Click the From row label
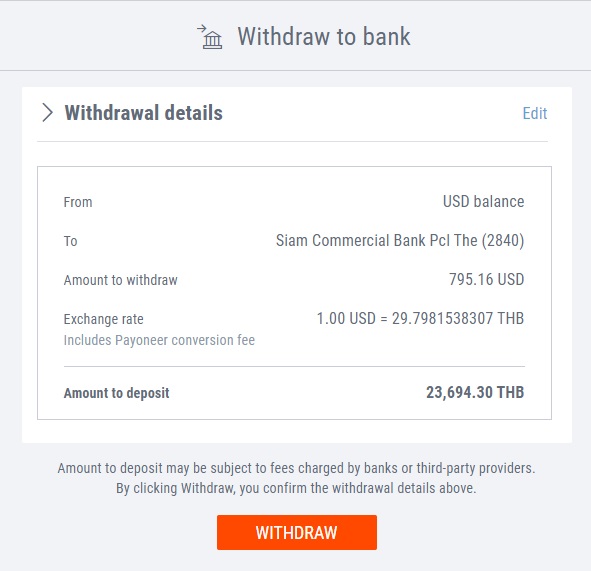This screenshot has height=571, width=591. pos(78,202)
